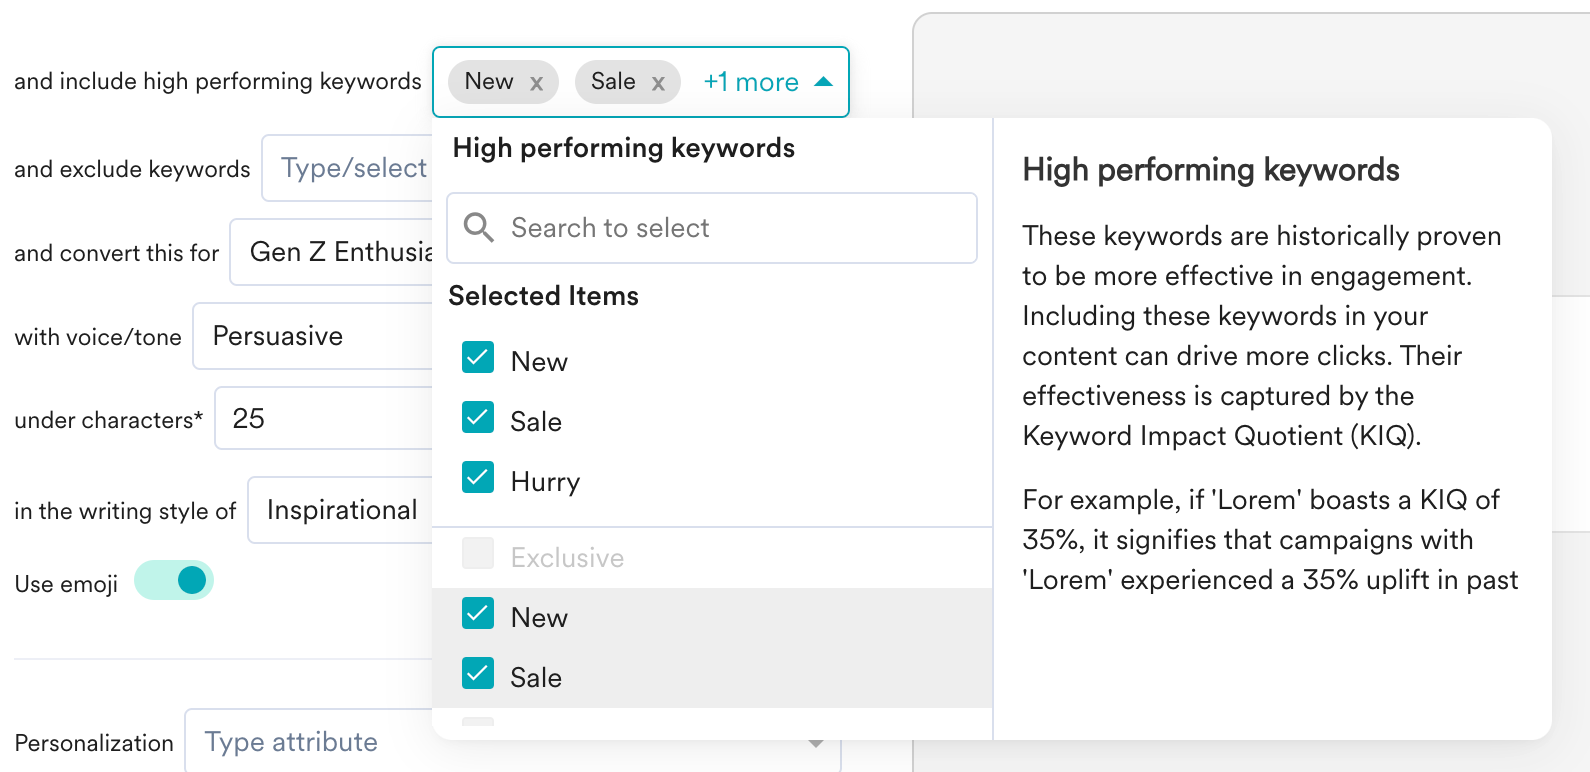Uncheck New in the highlighted keyword list
The image size is (1590, 772).
pyautogui.click(x=478, y=614)
